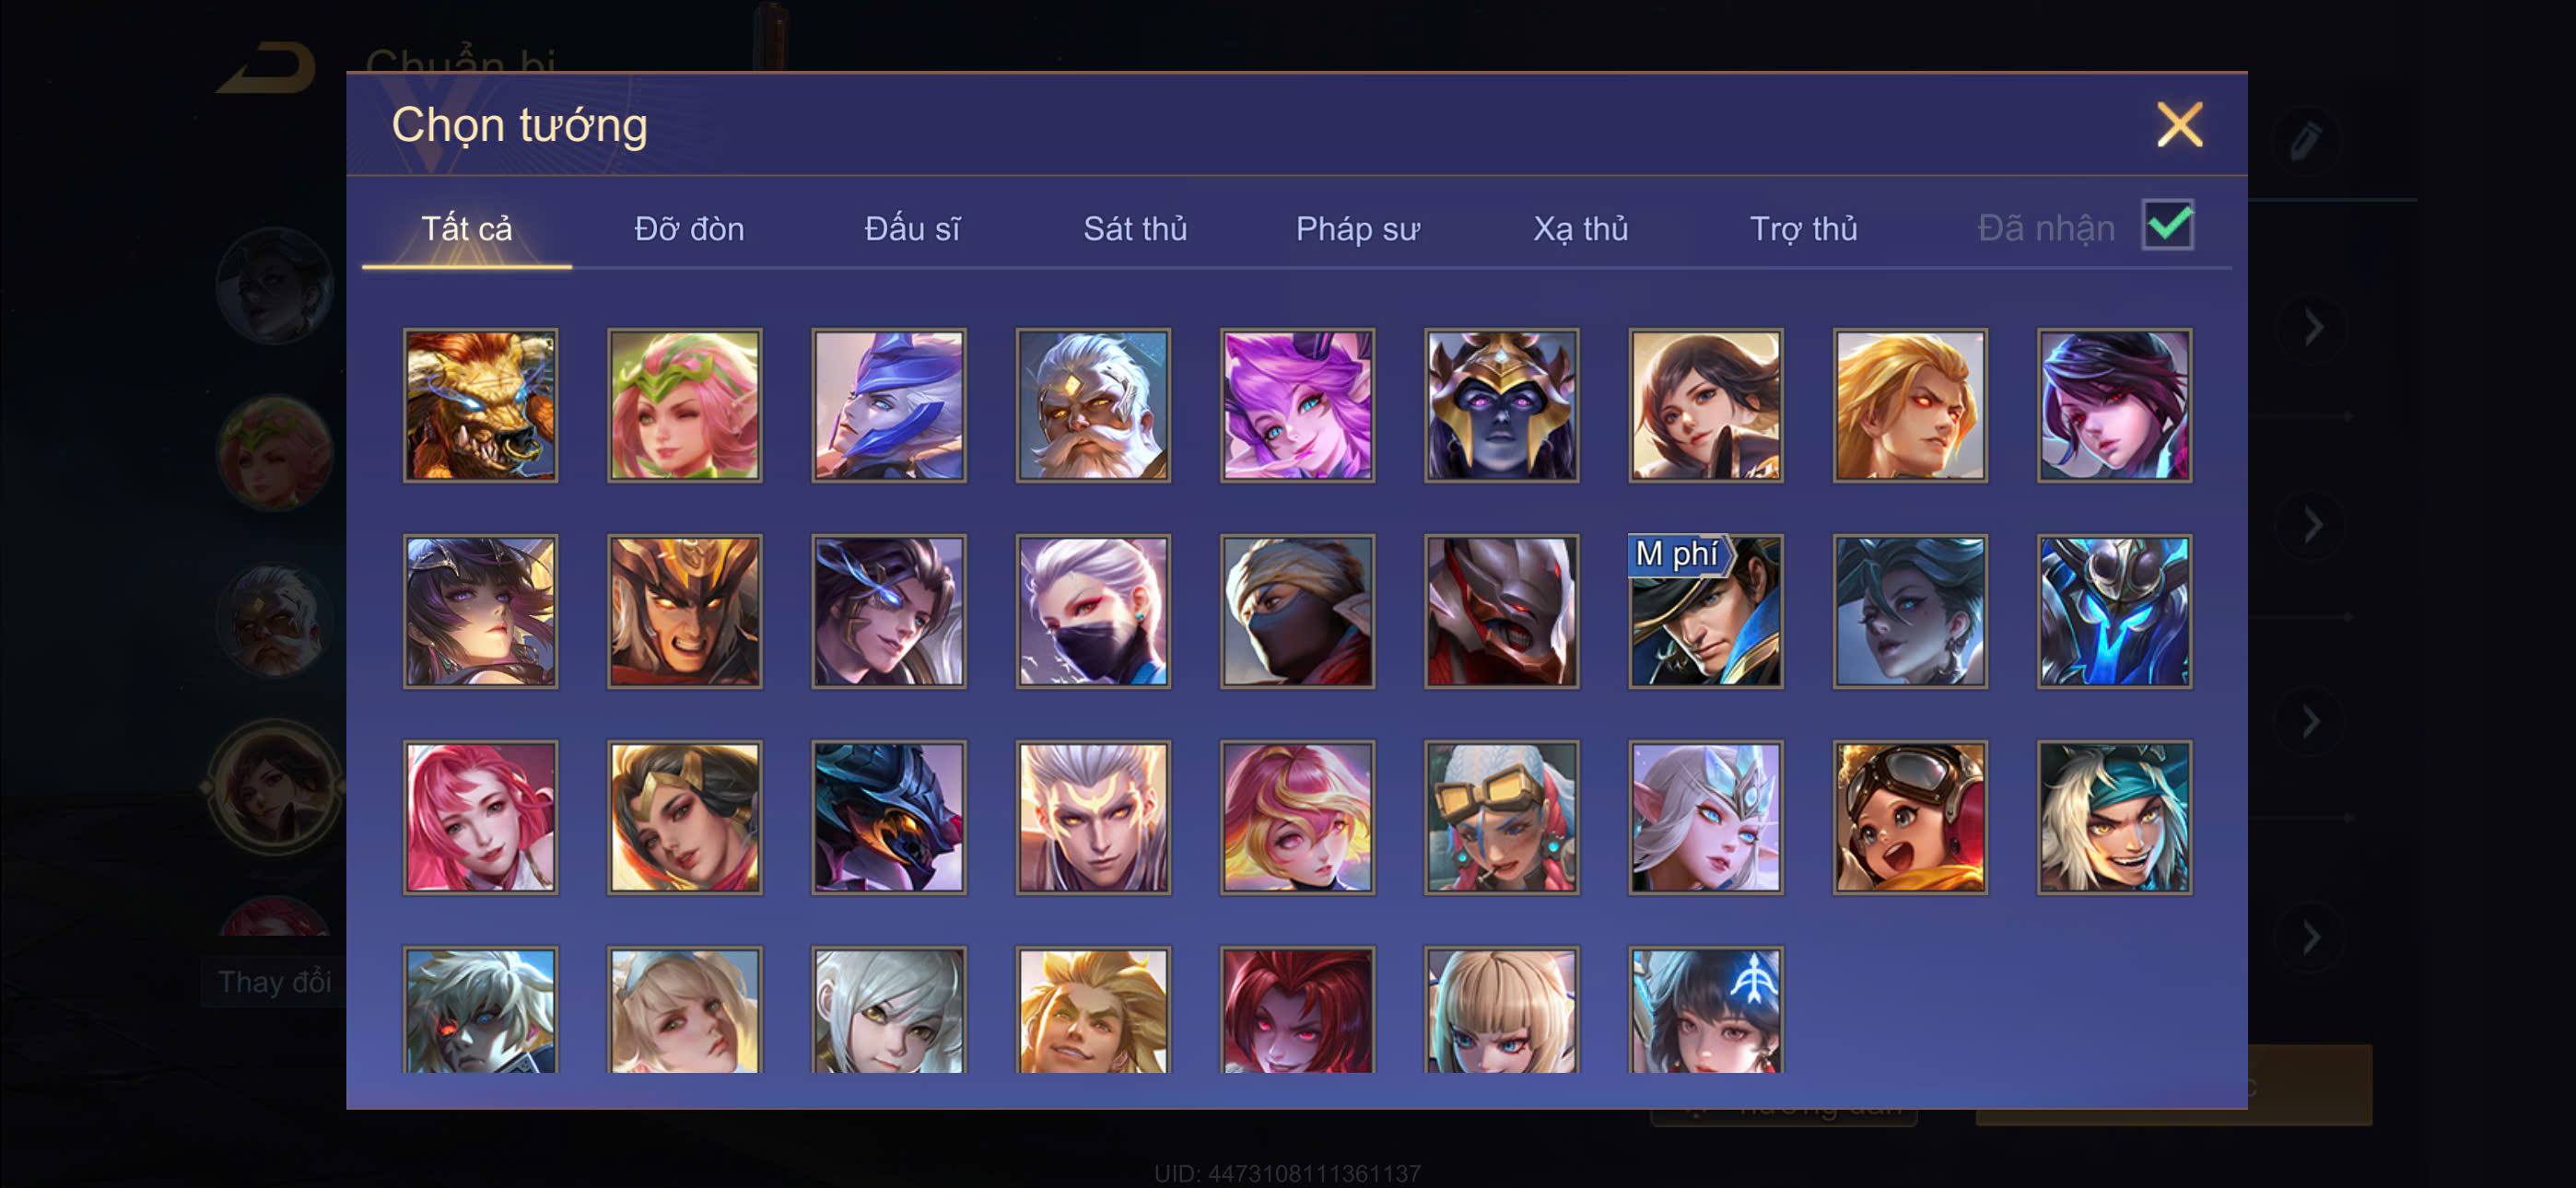Pick the white-haired masked ninja hero
The width and height of the screenshot is (2576, 1188).
click(1093, 611)
